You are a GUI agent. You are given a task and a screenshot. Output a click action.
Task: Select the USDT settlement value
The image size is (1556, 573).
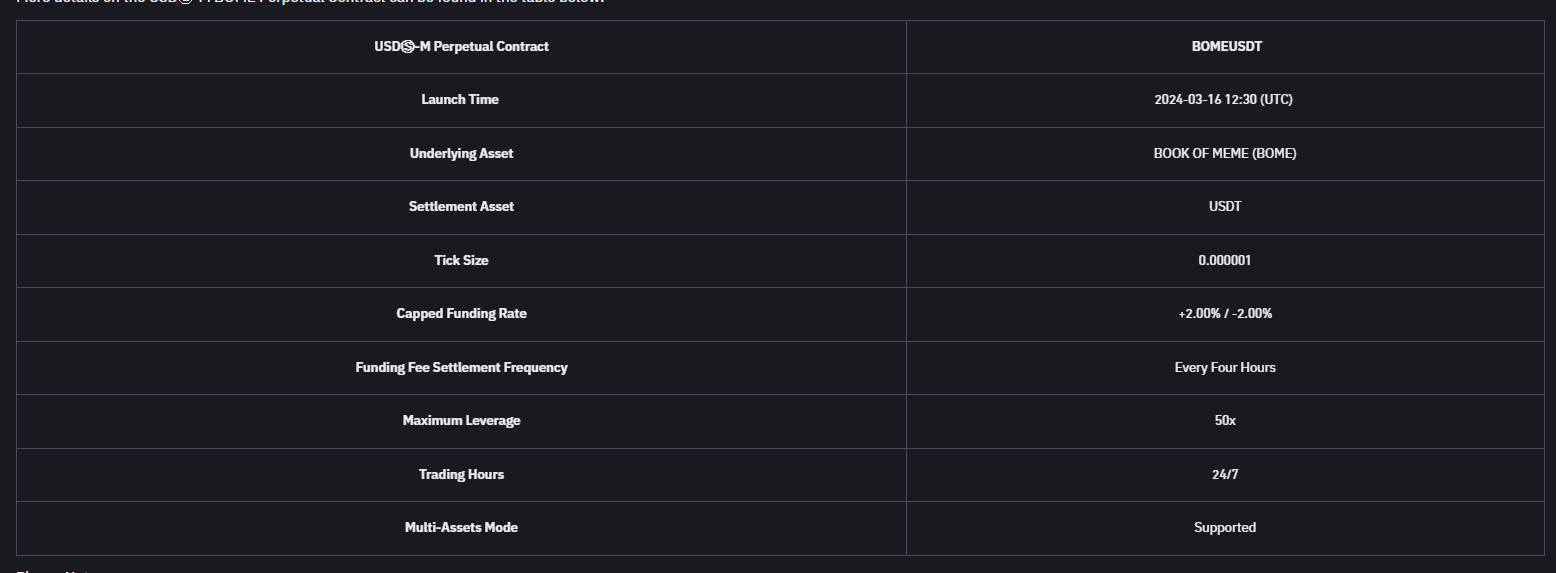coord(1225,207)
